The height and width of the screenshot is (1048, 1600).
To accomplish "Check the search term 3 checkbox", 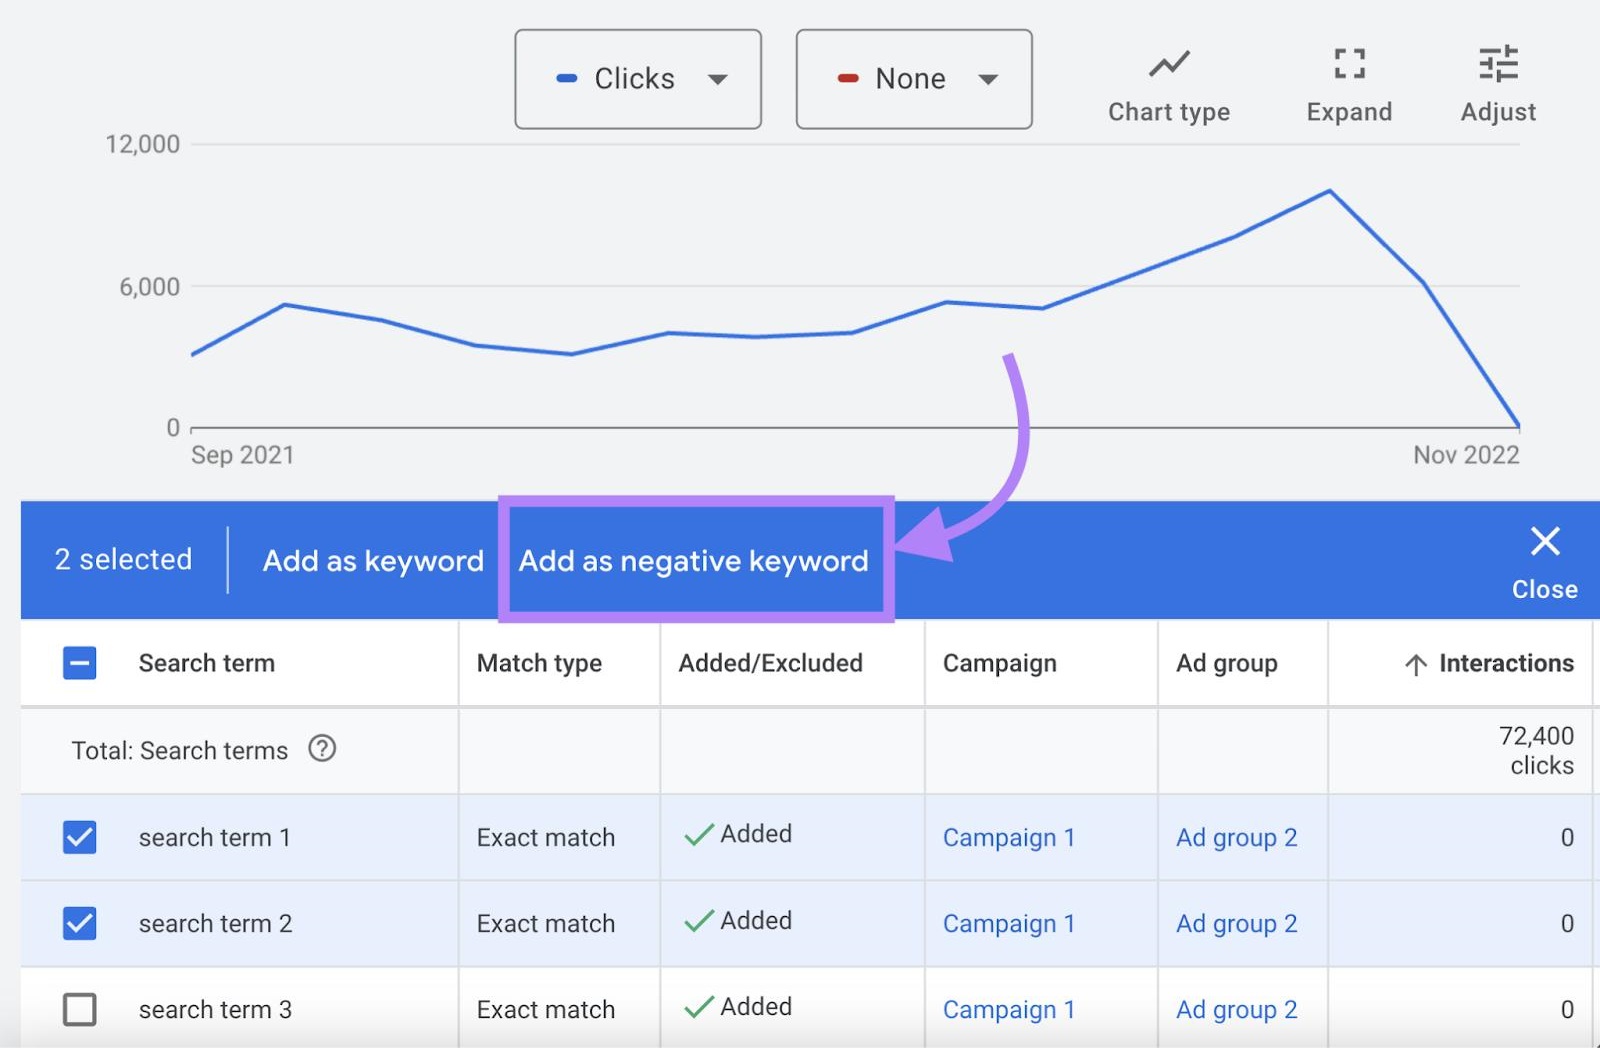I will coord(80,1009).
